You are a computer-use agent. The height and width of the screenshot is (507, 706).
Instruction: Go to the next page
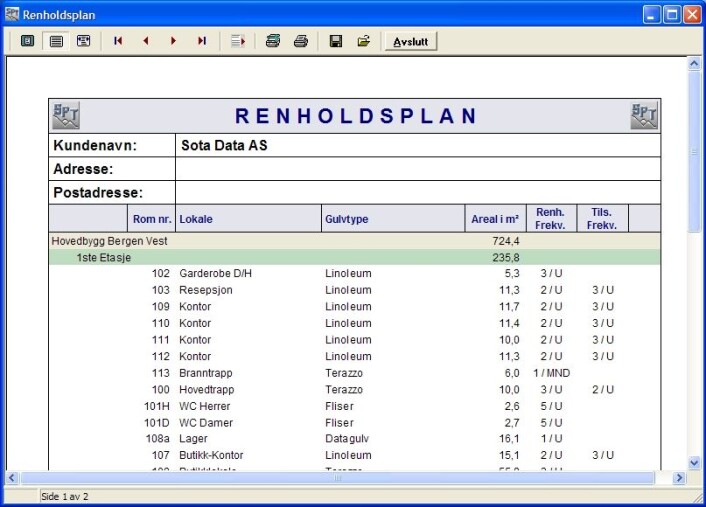point(173,41)
